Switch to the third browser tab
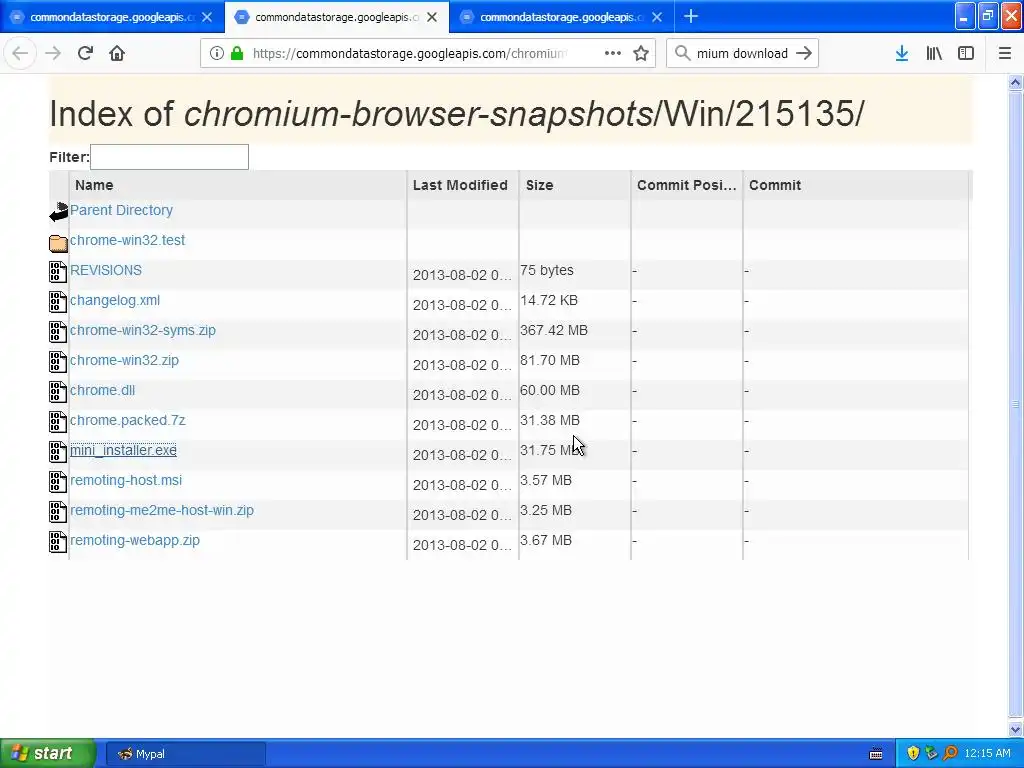 (x=562, y=17)
